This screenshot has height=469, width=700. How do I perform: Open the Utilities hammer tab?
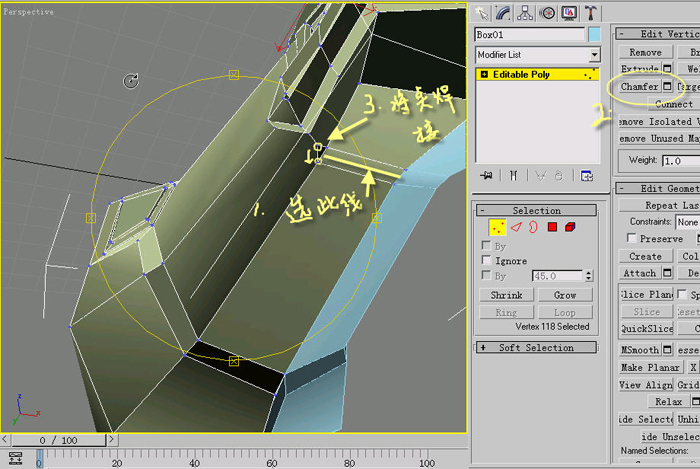[591, 13]
